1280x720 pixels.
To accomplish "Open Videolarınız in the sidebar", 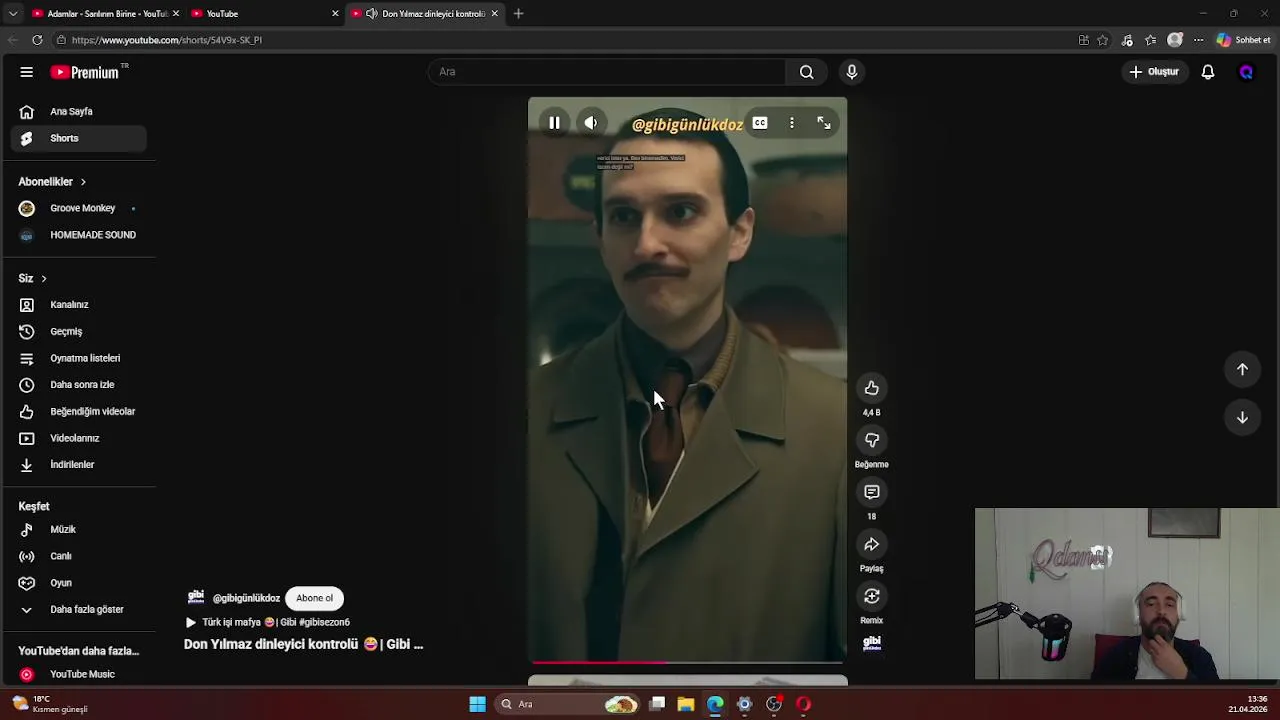I will point(79,438).
